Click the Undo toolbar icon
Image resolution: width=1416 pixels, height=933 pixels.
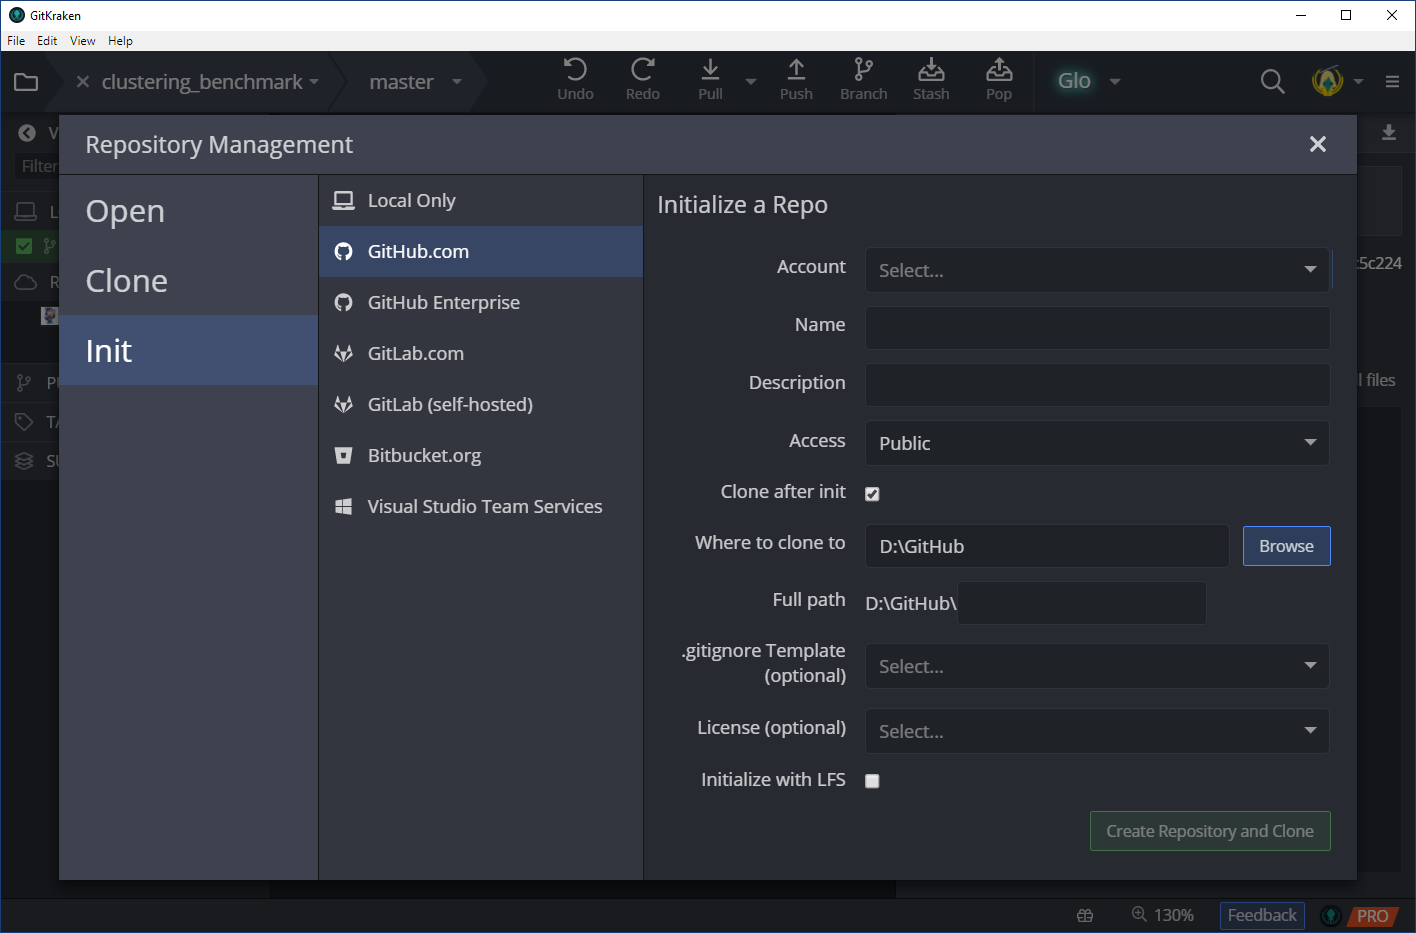(x=575, y=80)
